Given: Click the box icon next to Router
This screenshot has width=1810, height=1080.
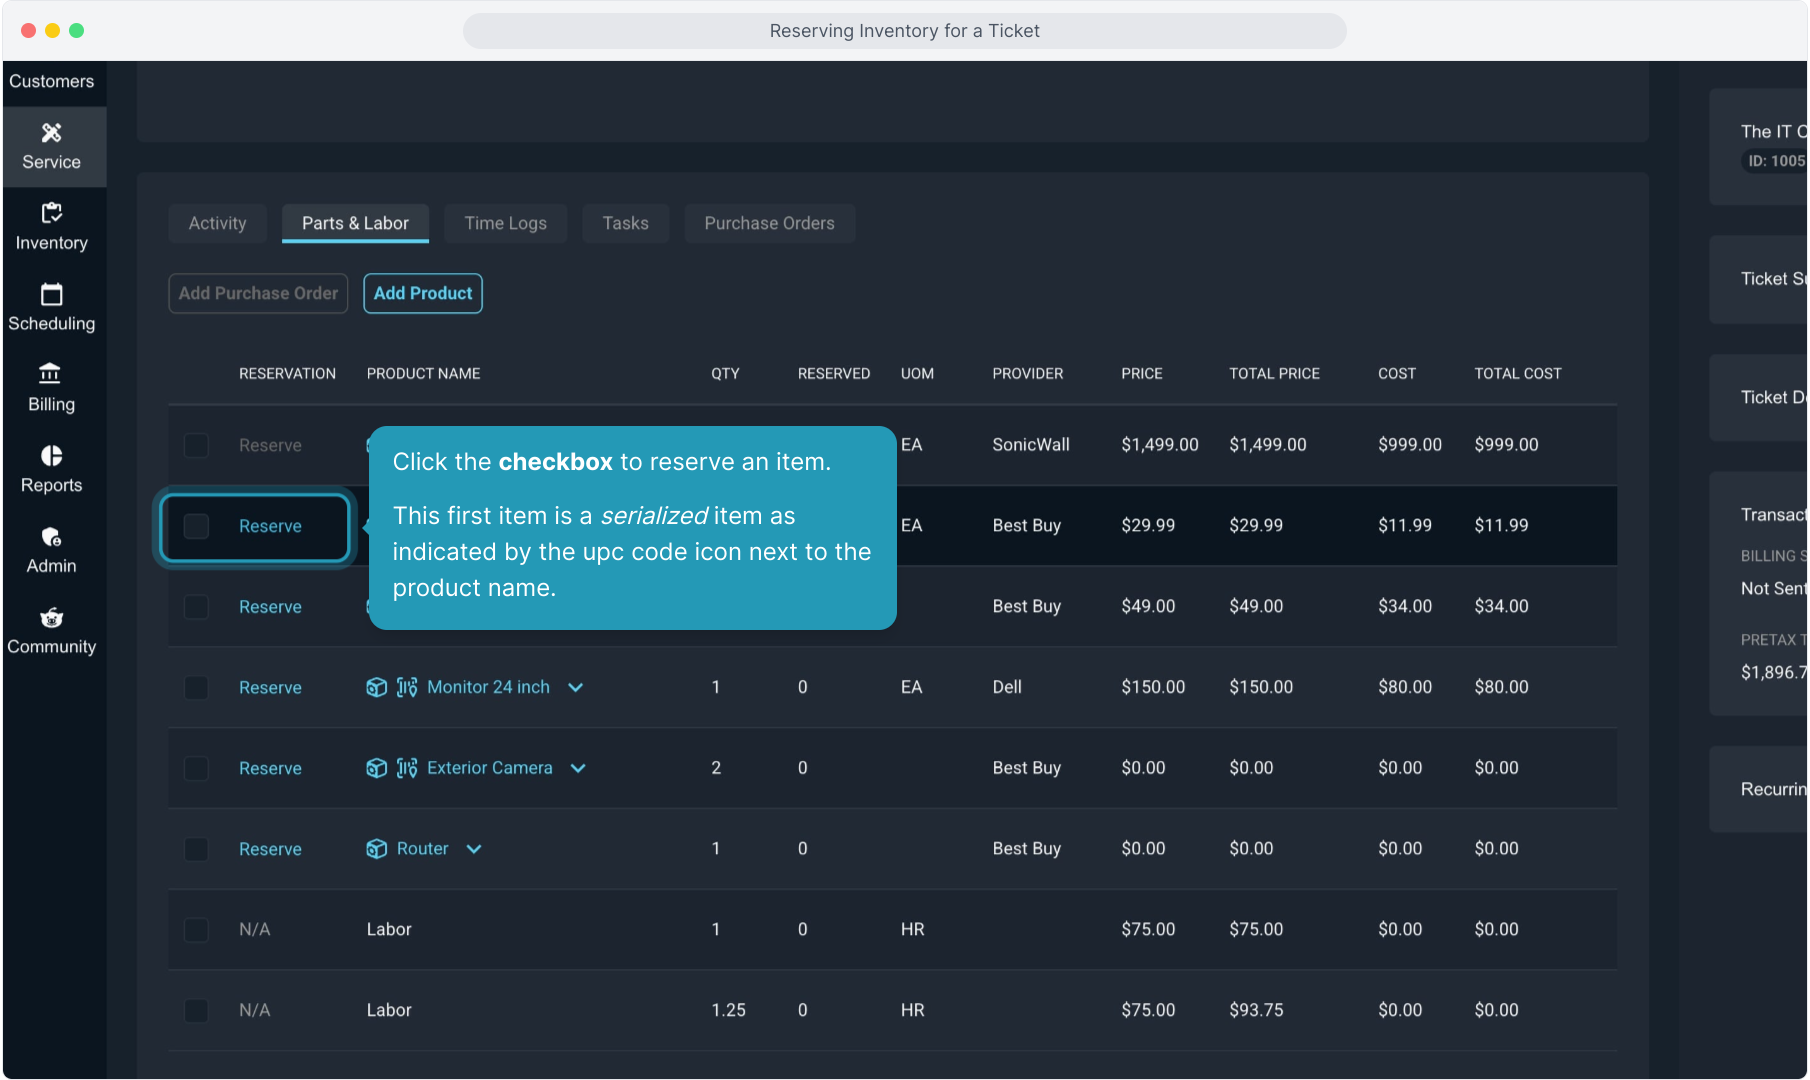Looking at the screenshot, I should (x=376, y=849).
